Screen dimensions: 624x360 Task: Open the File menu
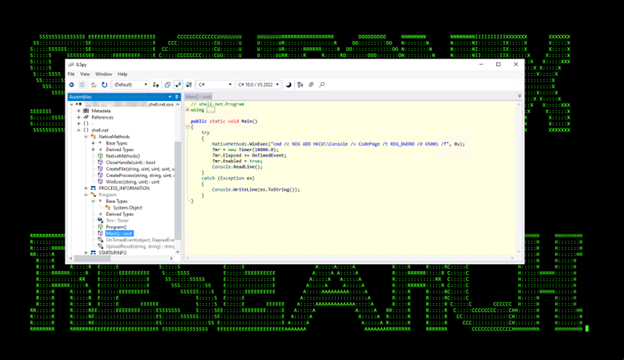pyautogui.click(x=71, y=74)
